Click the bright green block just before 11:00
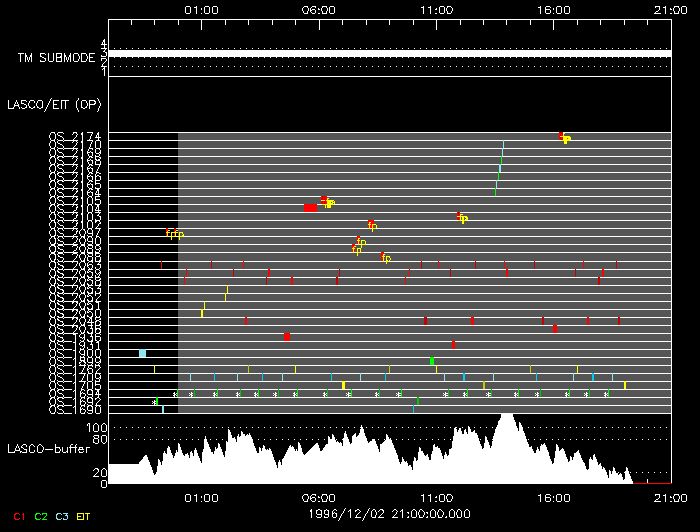The width and height of the screenshot is (700, 532). click(432, 361)
